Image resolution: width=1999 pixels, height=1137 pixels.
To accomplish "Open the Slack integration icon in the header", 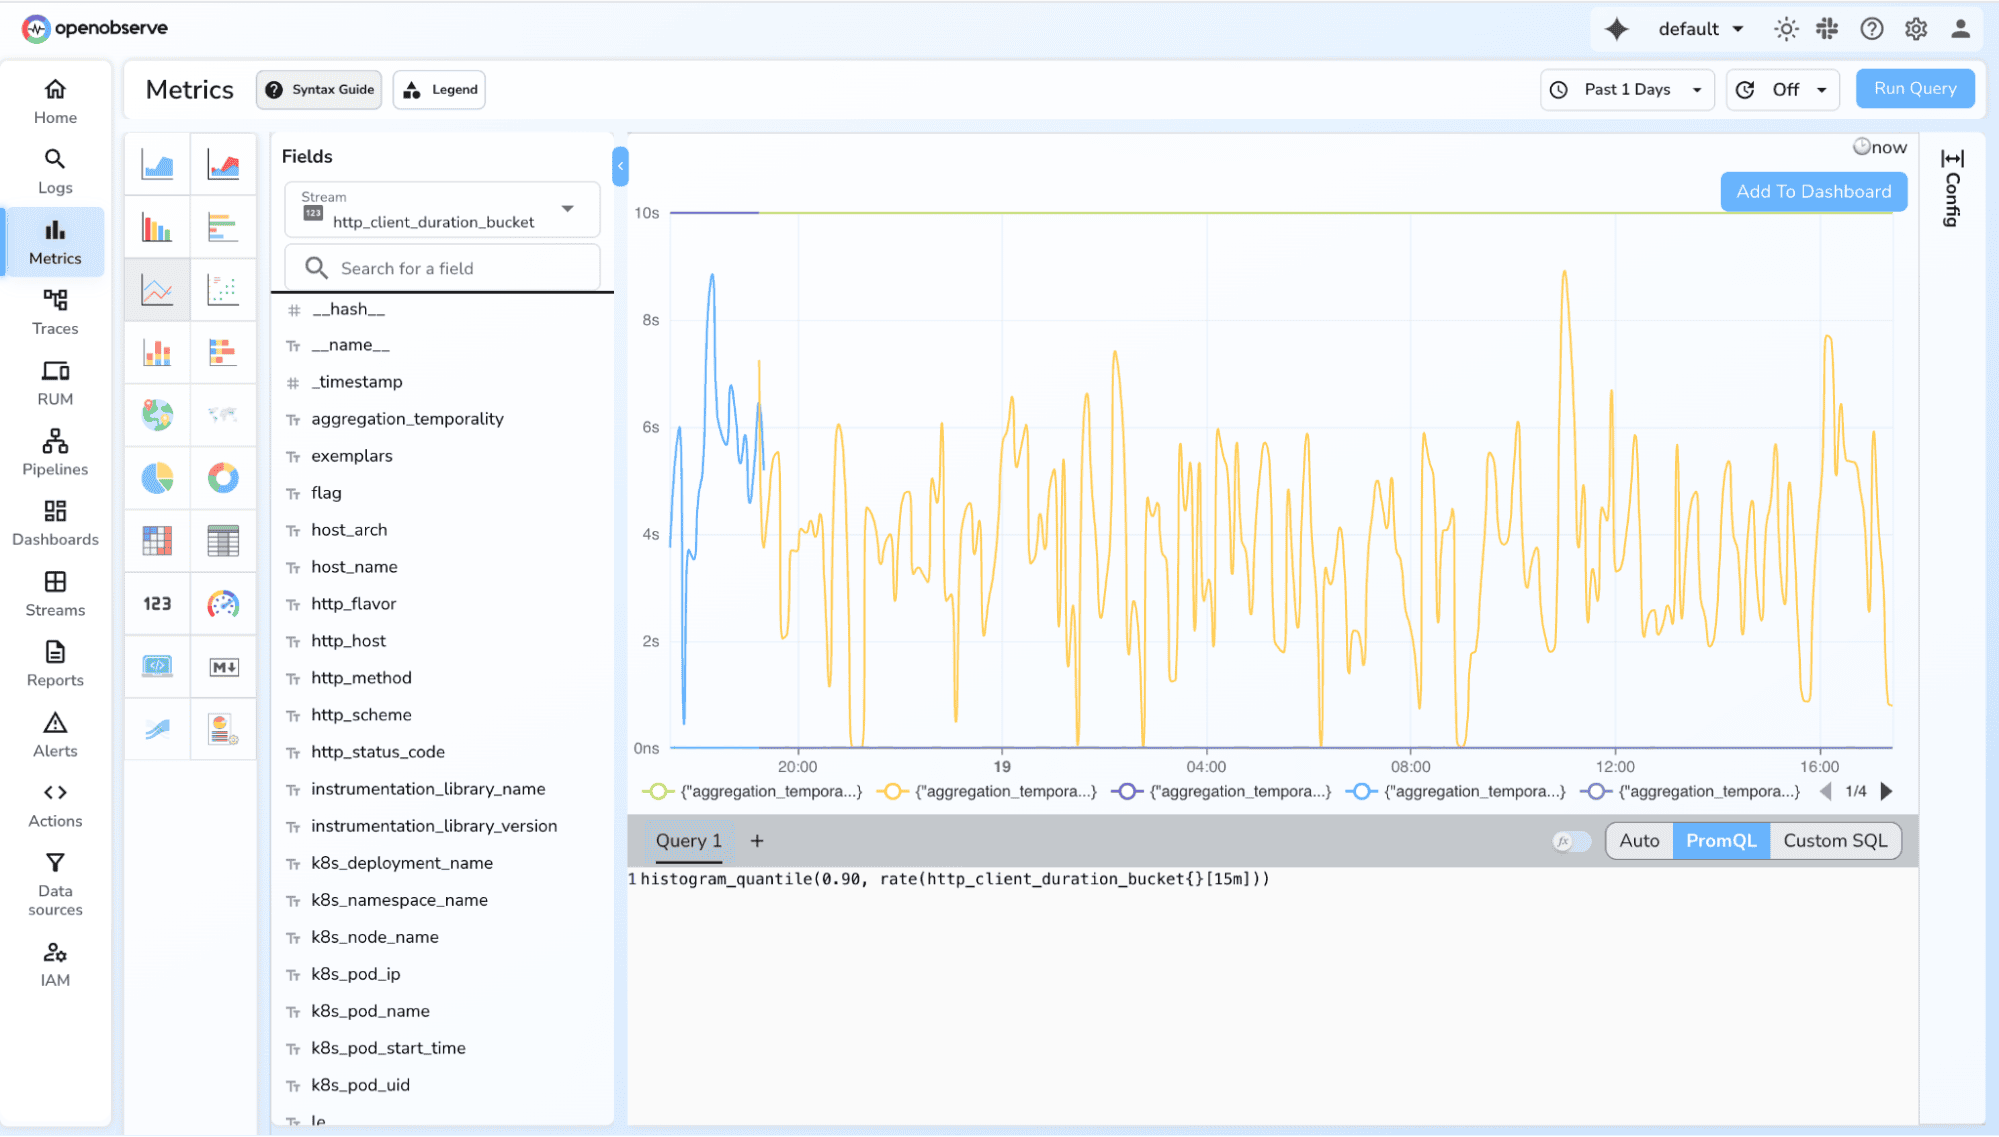I will click(x=1826, y=29).
